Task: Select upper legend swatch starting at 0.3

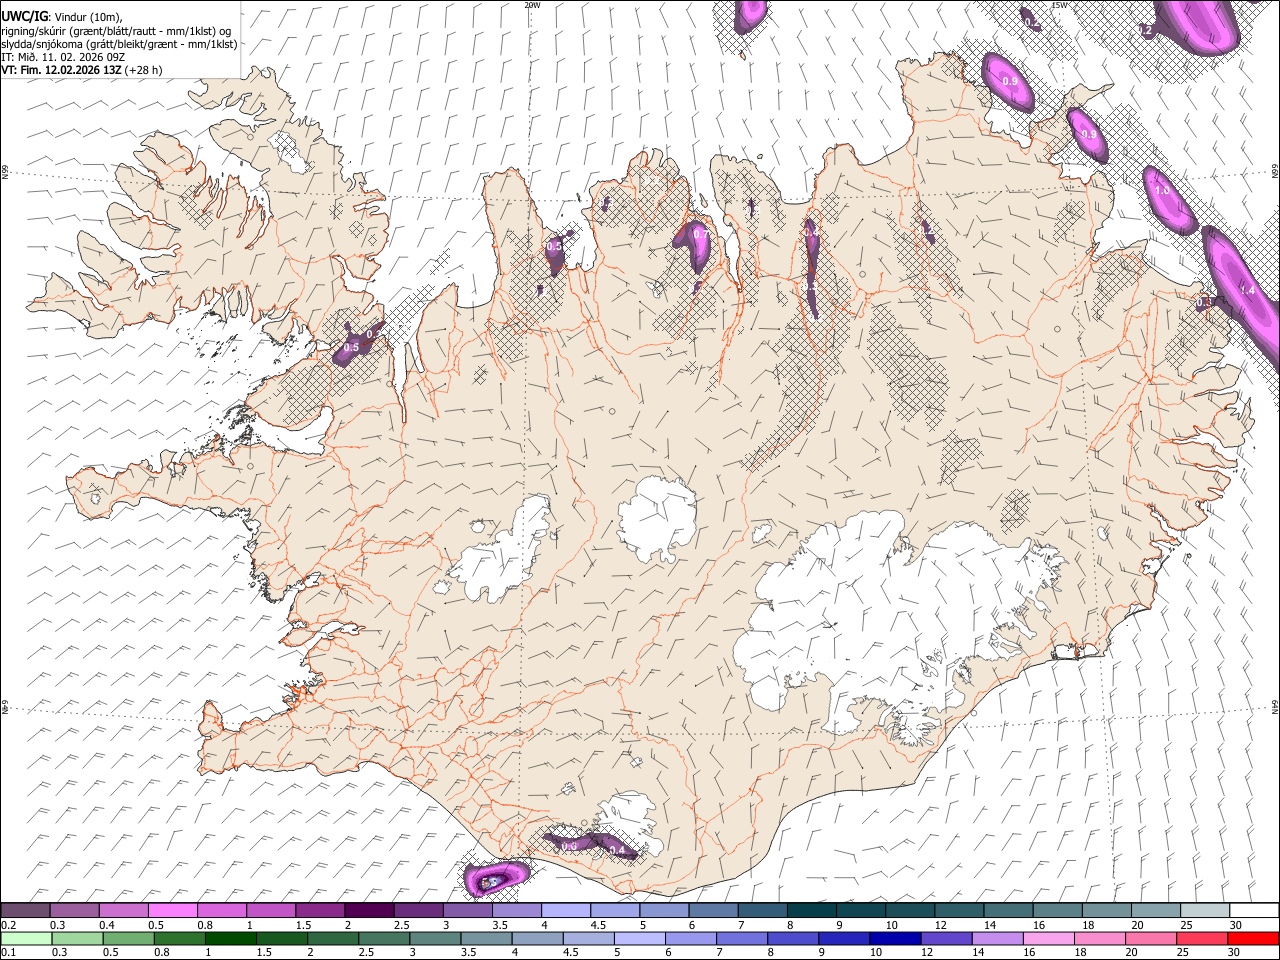Action: (x=74, y=910)
